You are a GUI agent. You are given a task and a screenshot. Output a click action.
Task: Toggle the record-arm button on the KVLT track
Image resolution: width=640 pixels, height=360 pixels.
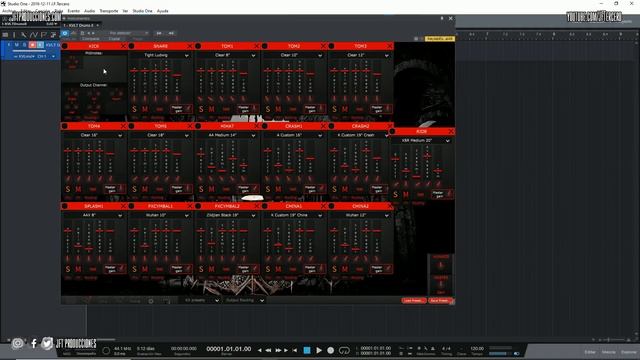pos(32,45)
